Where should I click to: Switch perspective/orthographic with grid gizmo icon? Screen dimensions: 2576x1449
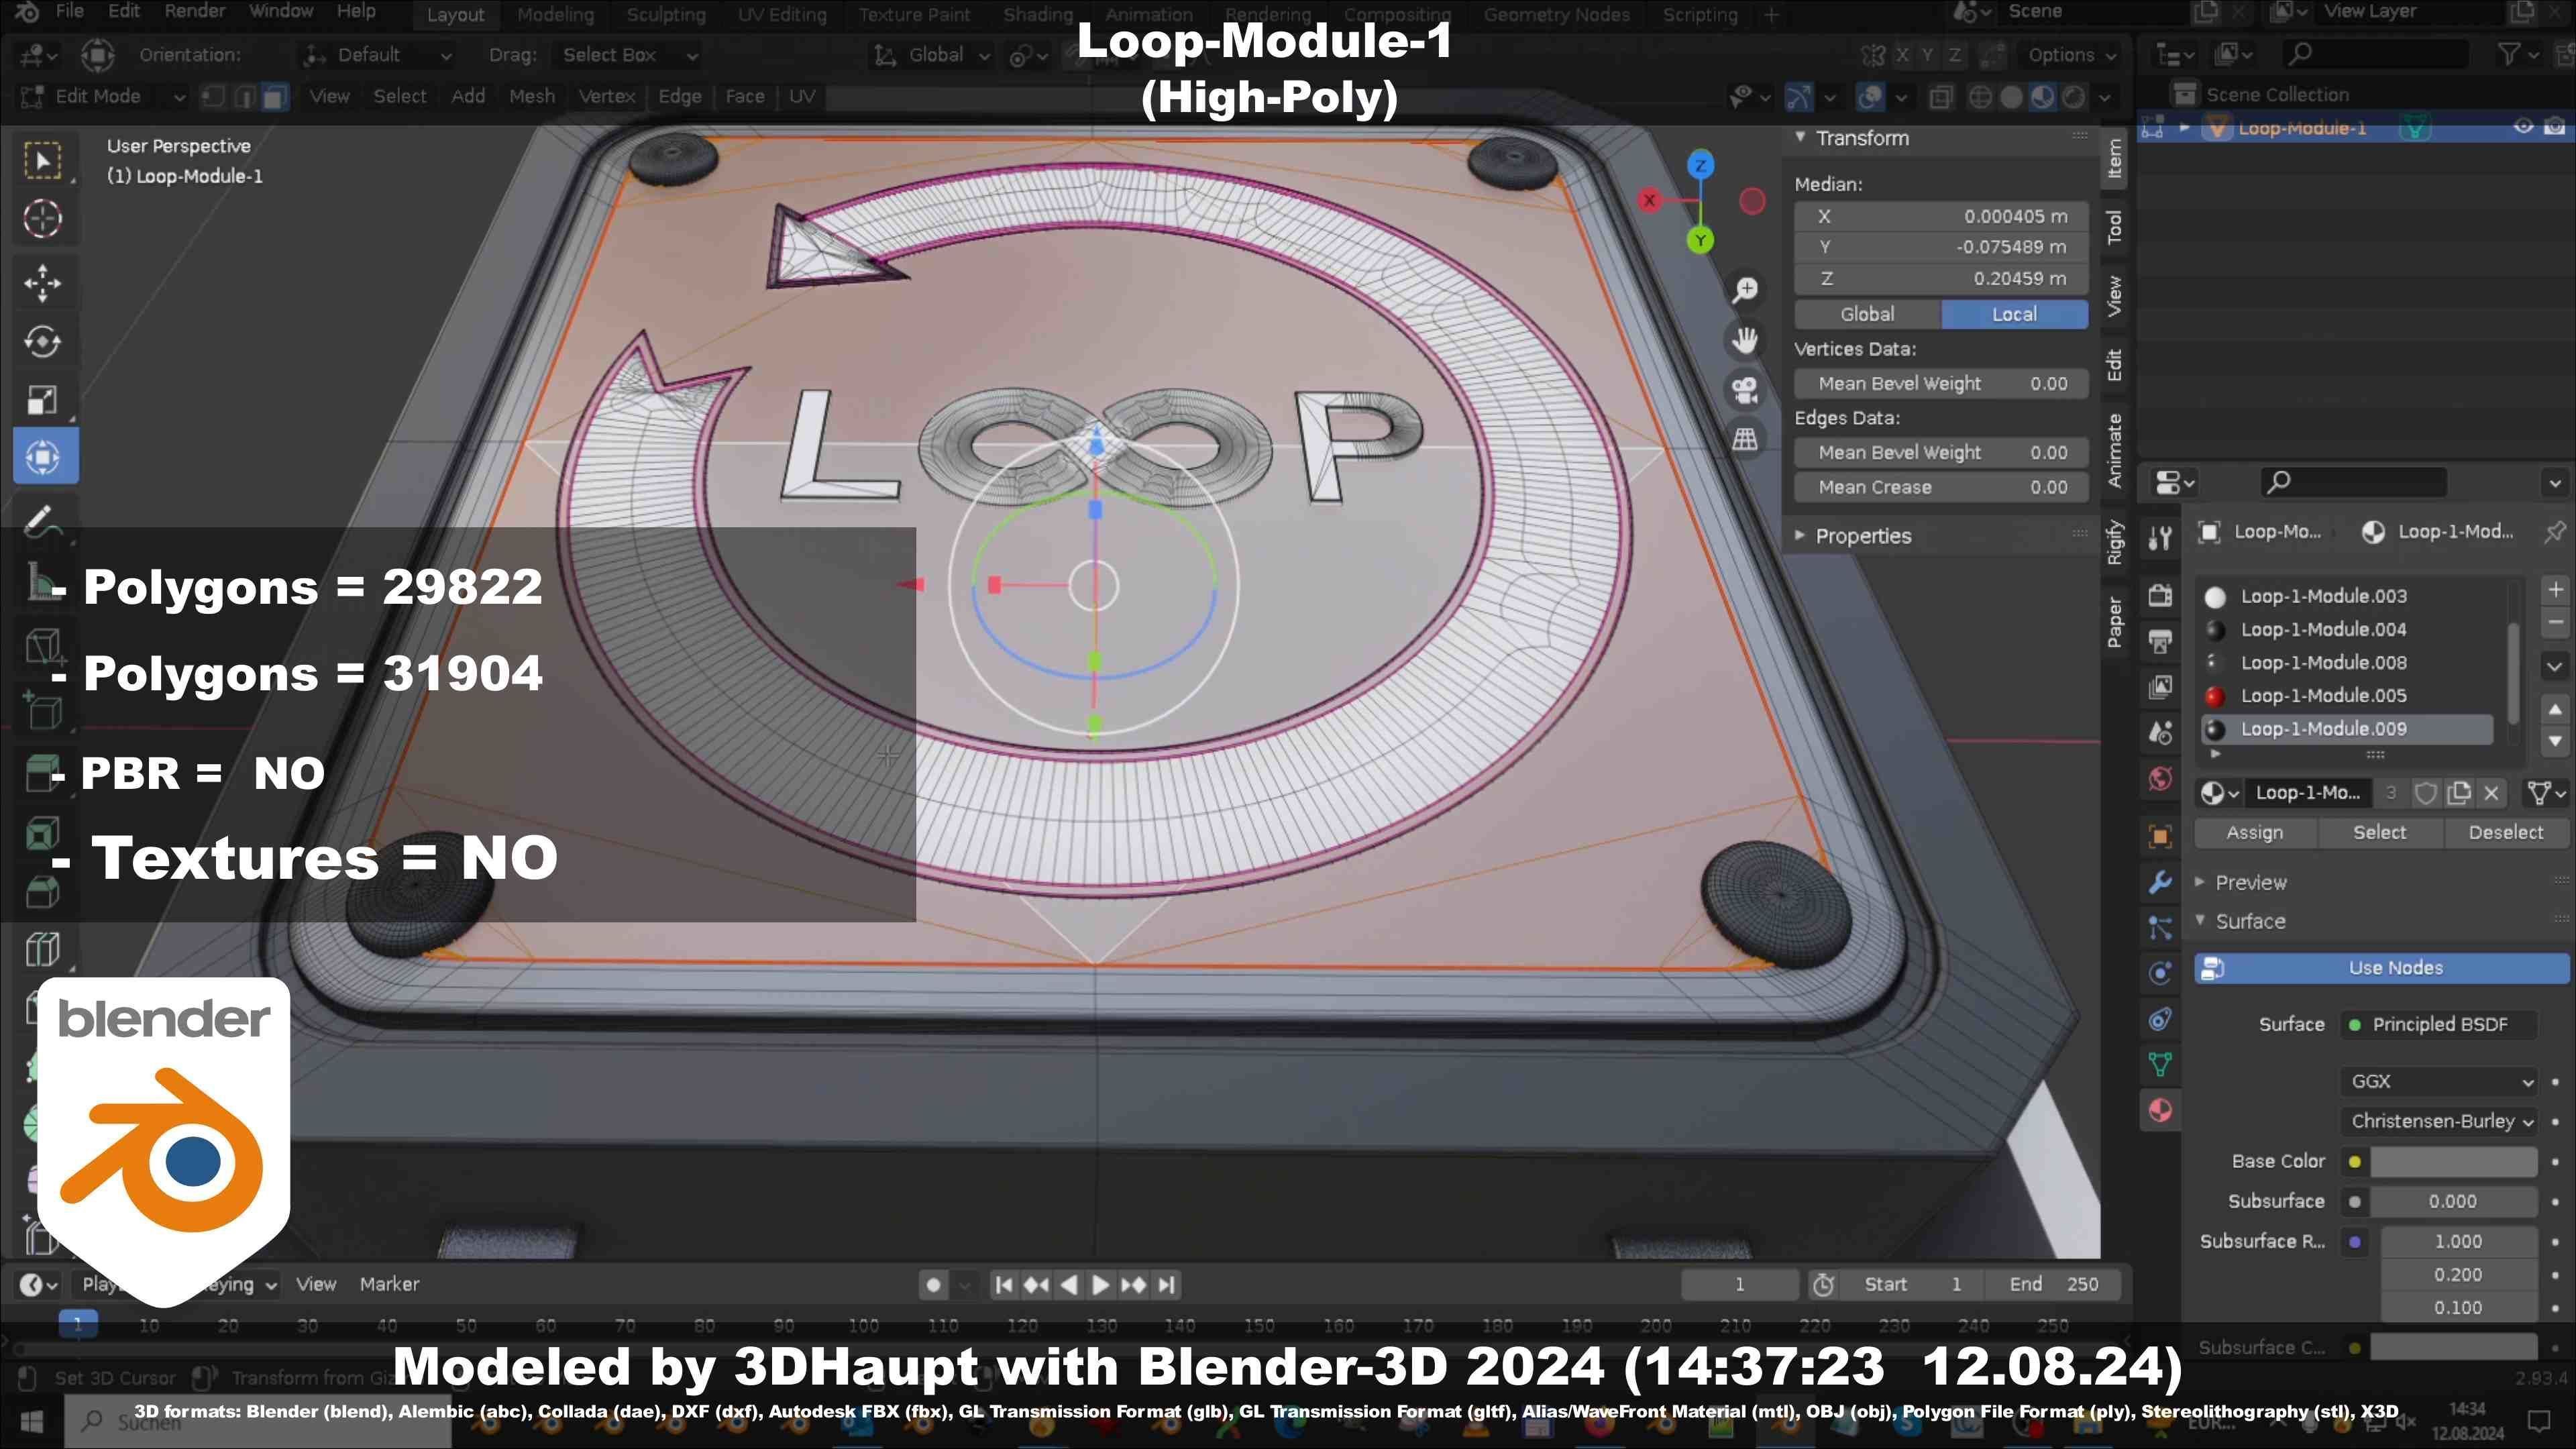click(x=1745, y=439)
